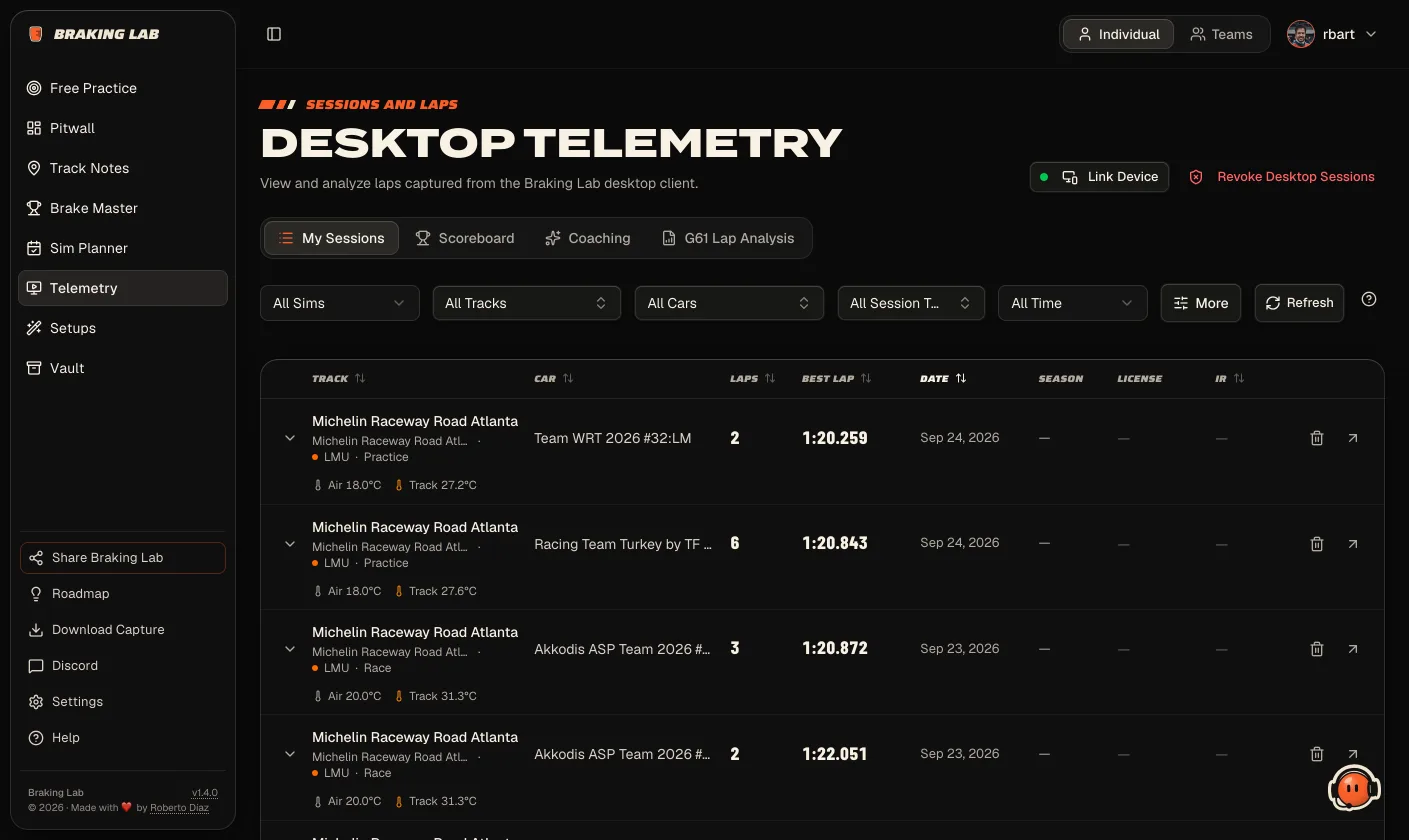Select the My Sessions tab

[x=331, y=238]
